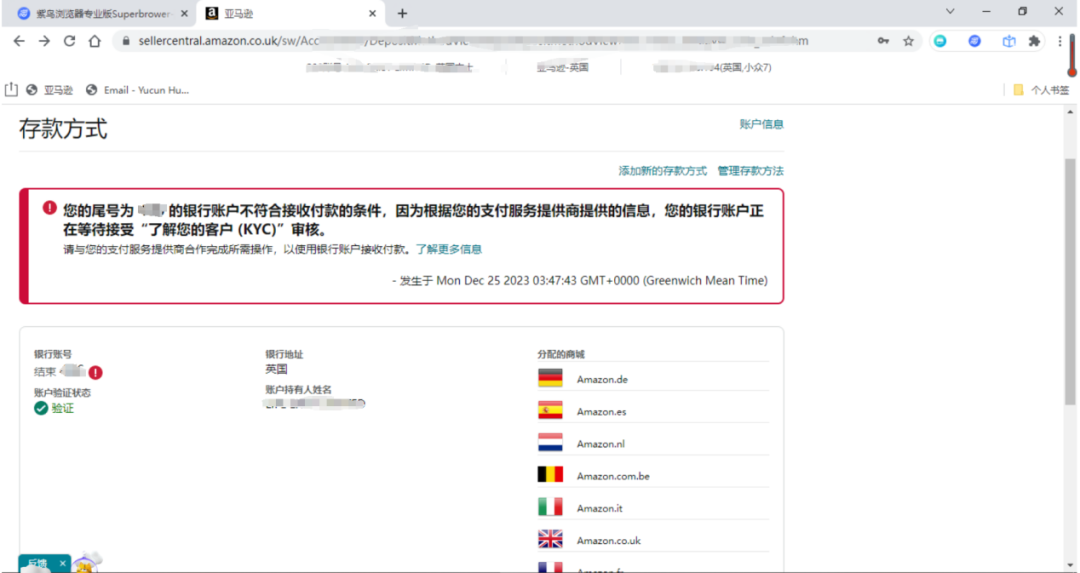Expand the tab search chevron
This screenshot has height=573, width=1080.
[x=950, y=11]
